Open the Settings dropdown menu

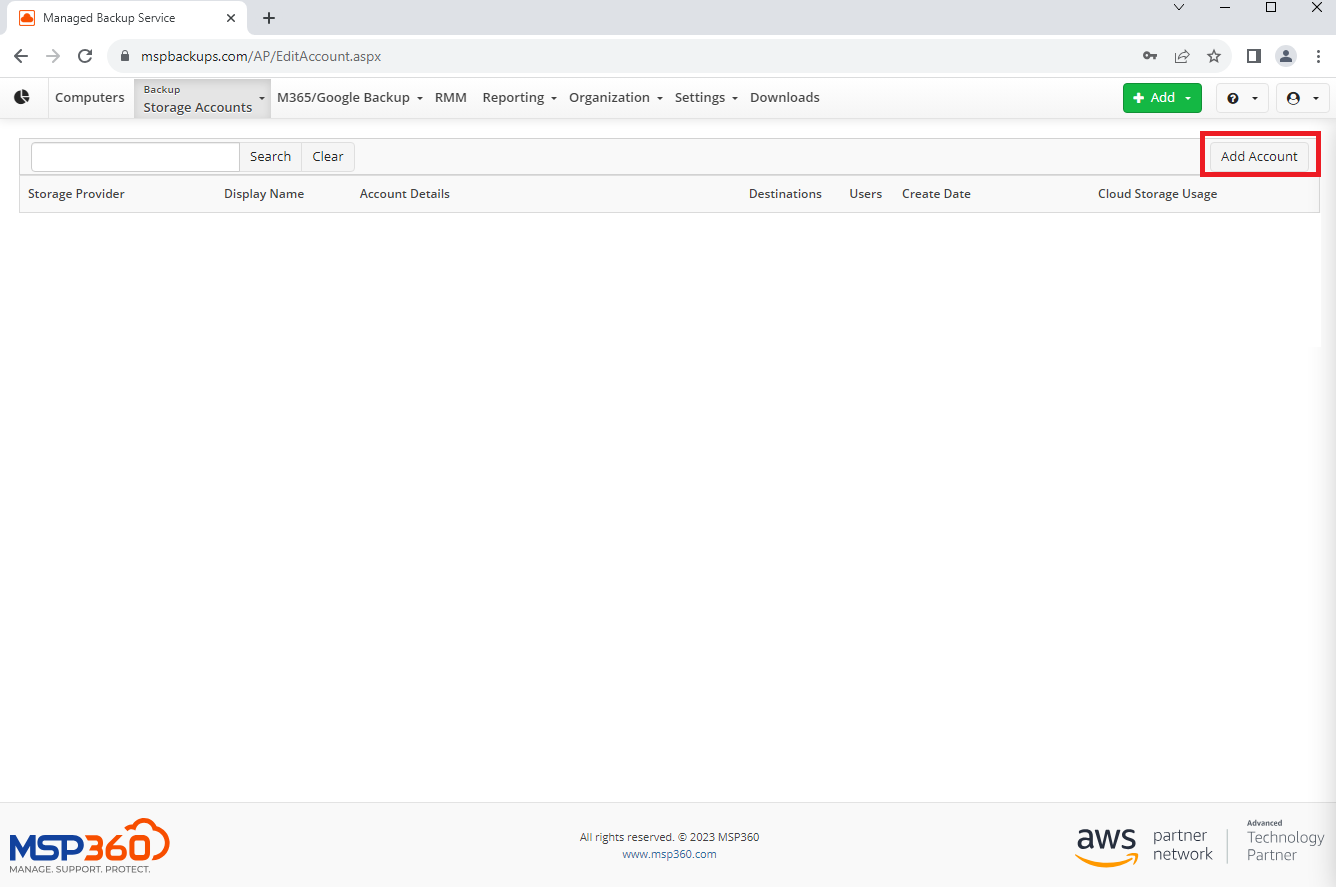tap(706, 98)
